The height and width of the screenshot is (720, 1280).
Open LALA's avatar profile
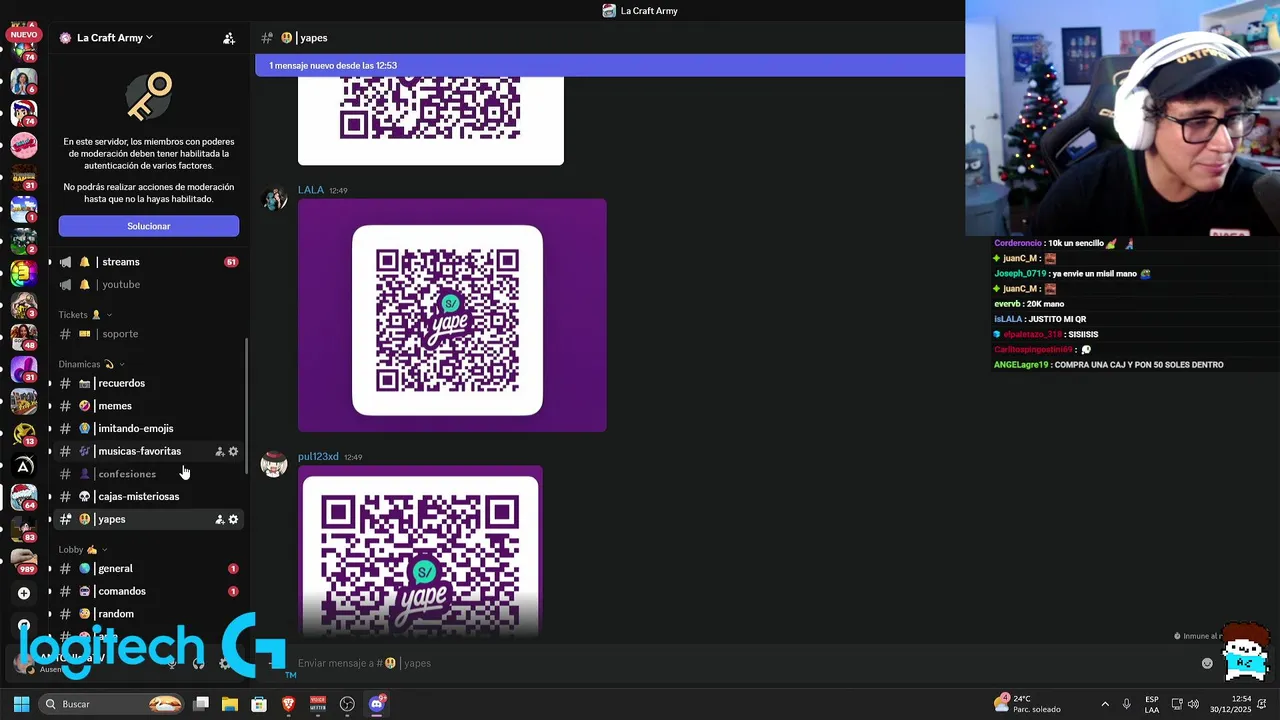click(274, 198)
